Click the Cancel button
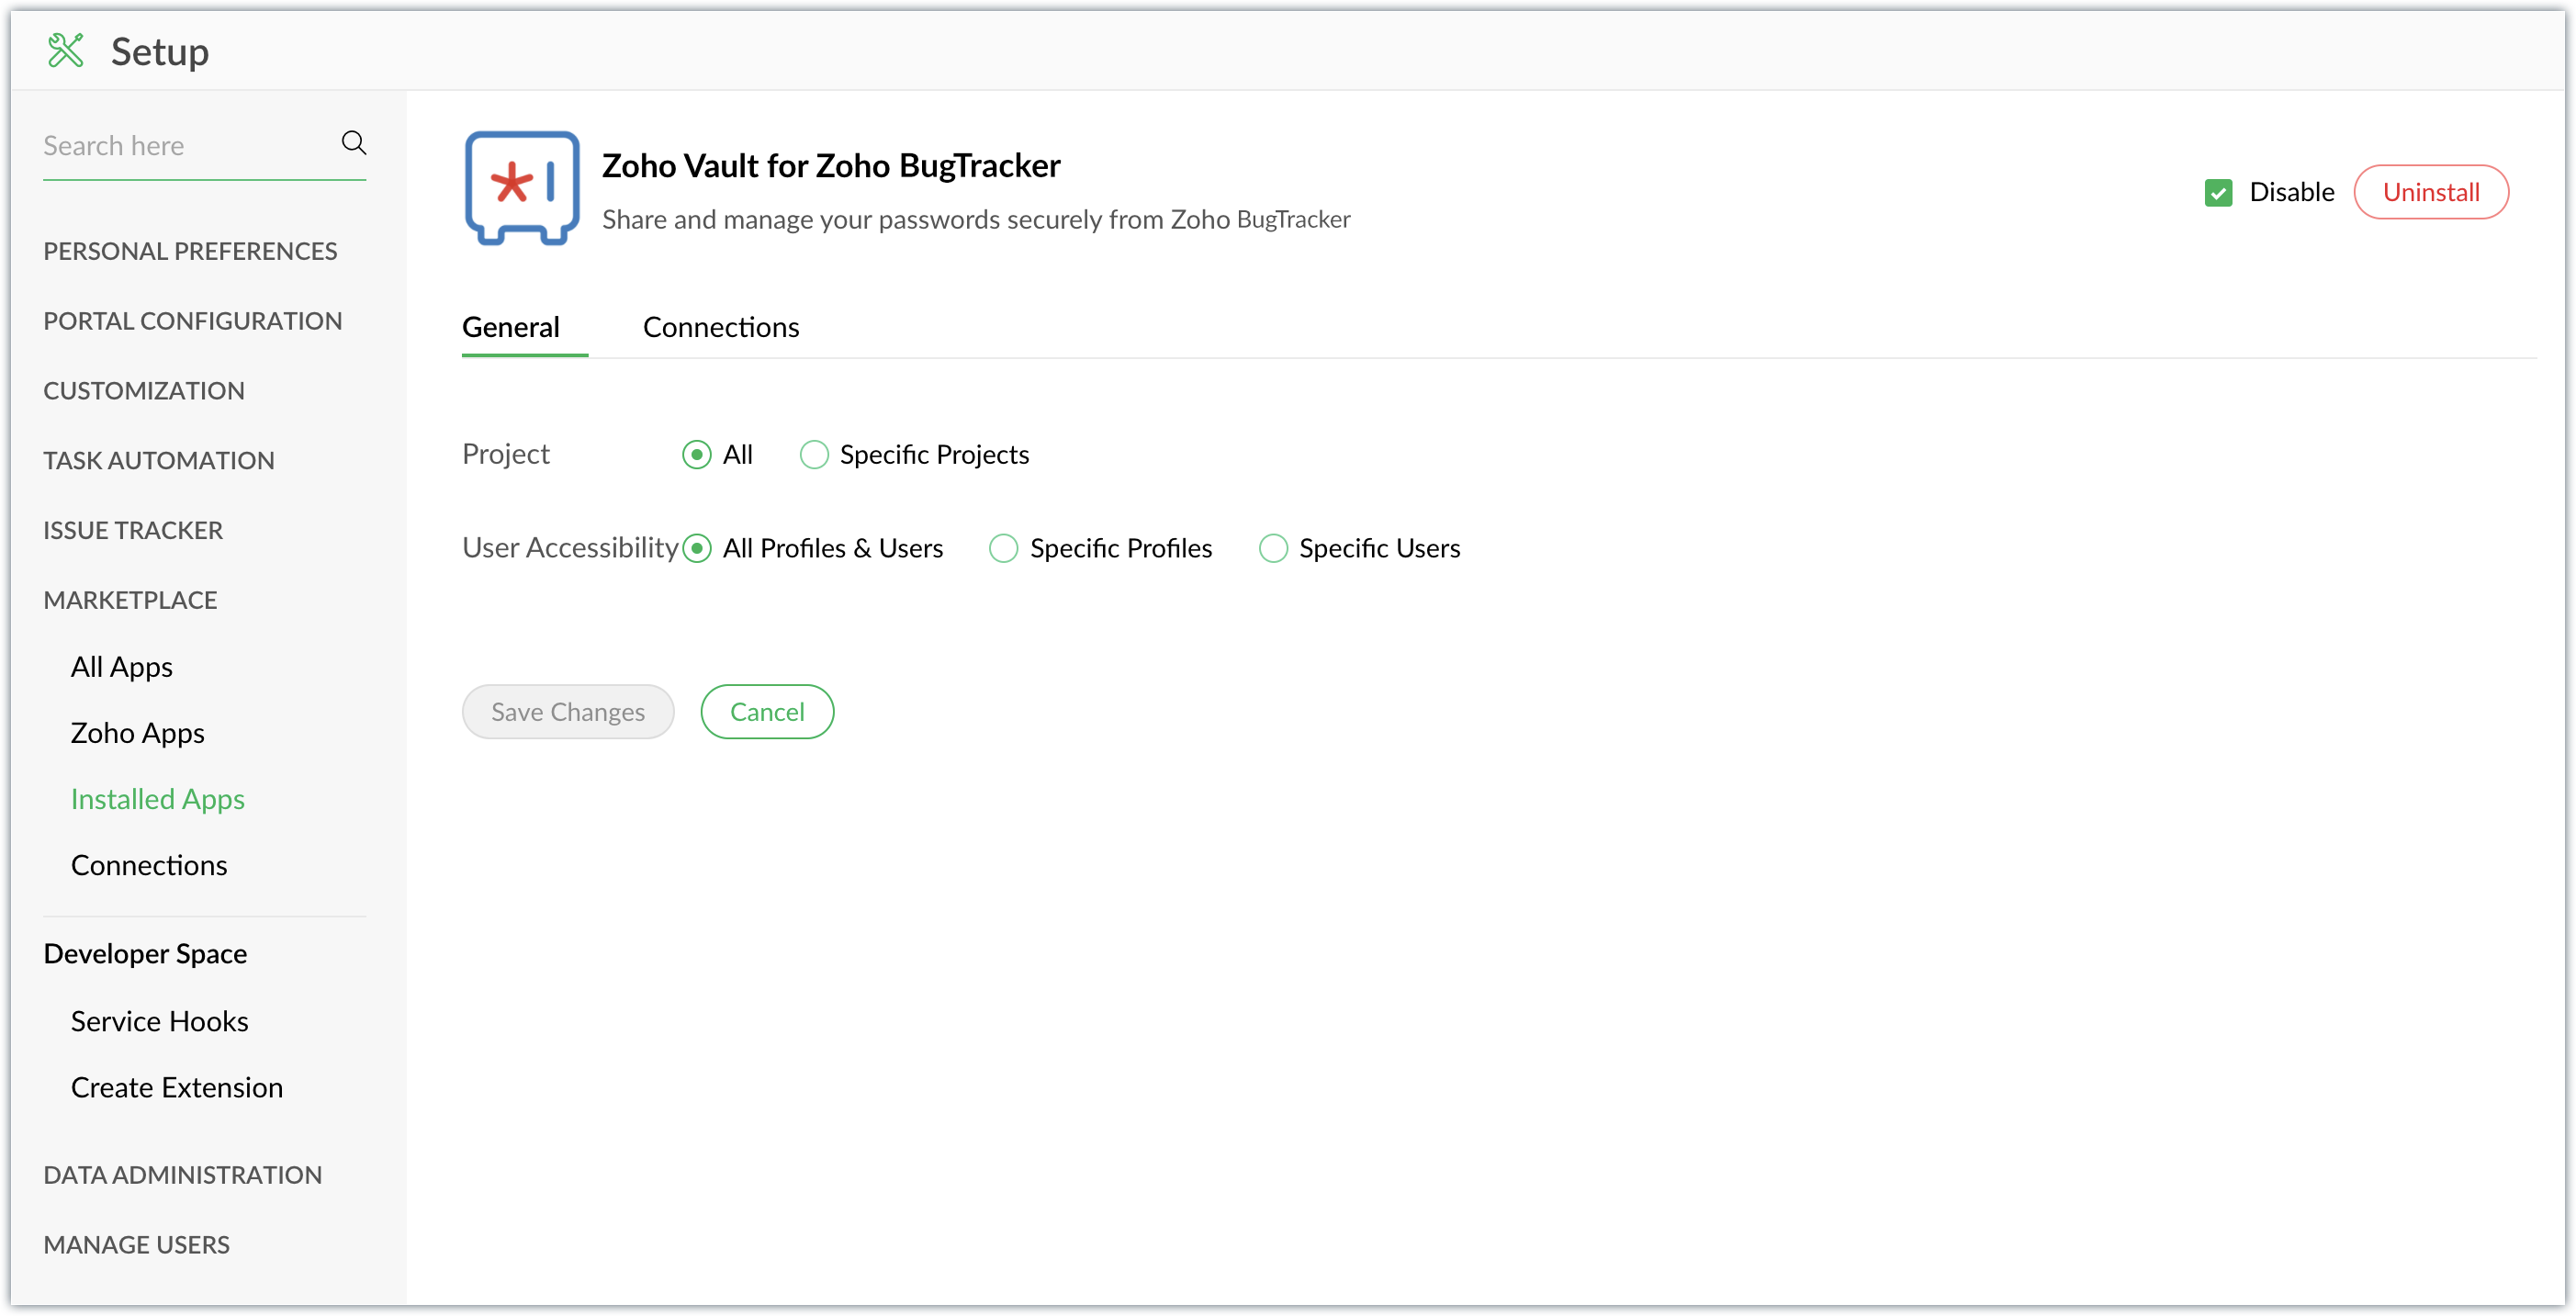 tap(766, 712)
